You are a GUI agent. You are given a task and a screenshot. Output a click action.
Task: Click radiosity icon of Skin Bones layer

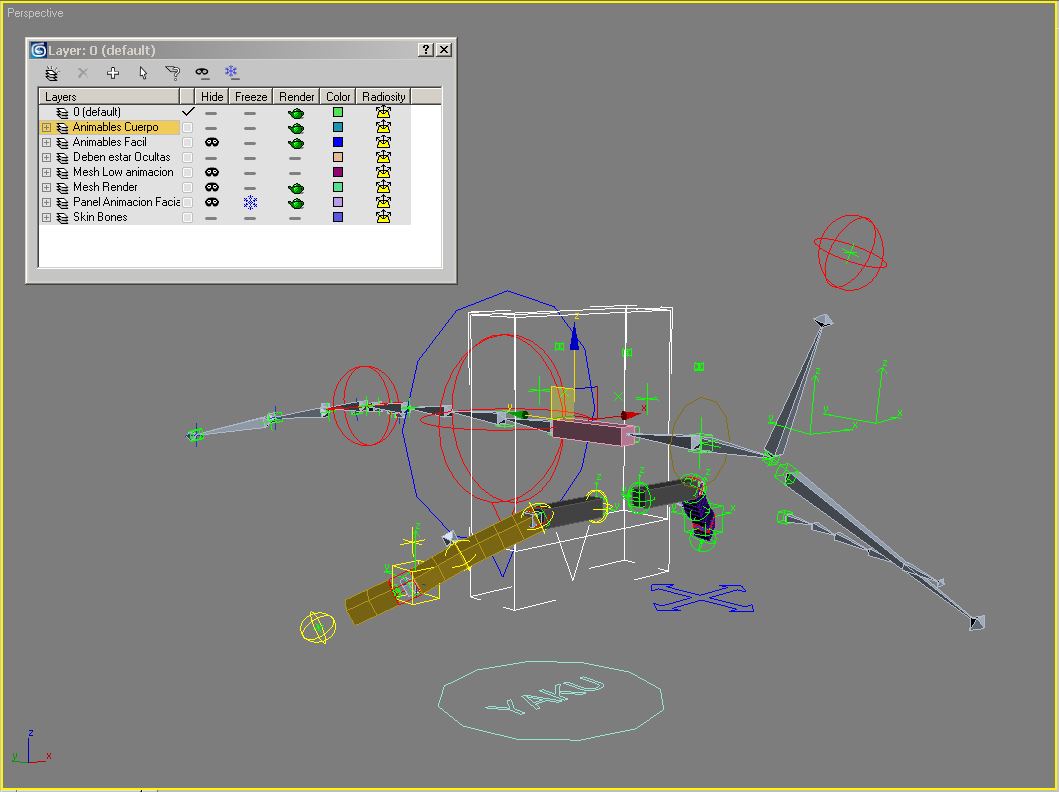(384, 217)
